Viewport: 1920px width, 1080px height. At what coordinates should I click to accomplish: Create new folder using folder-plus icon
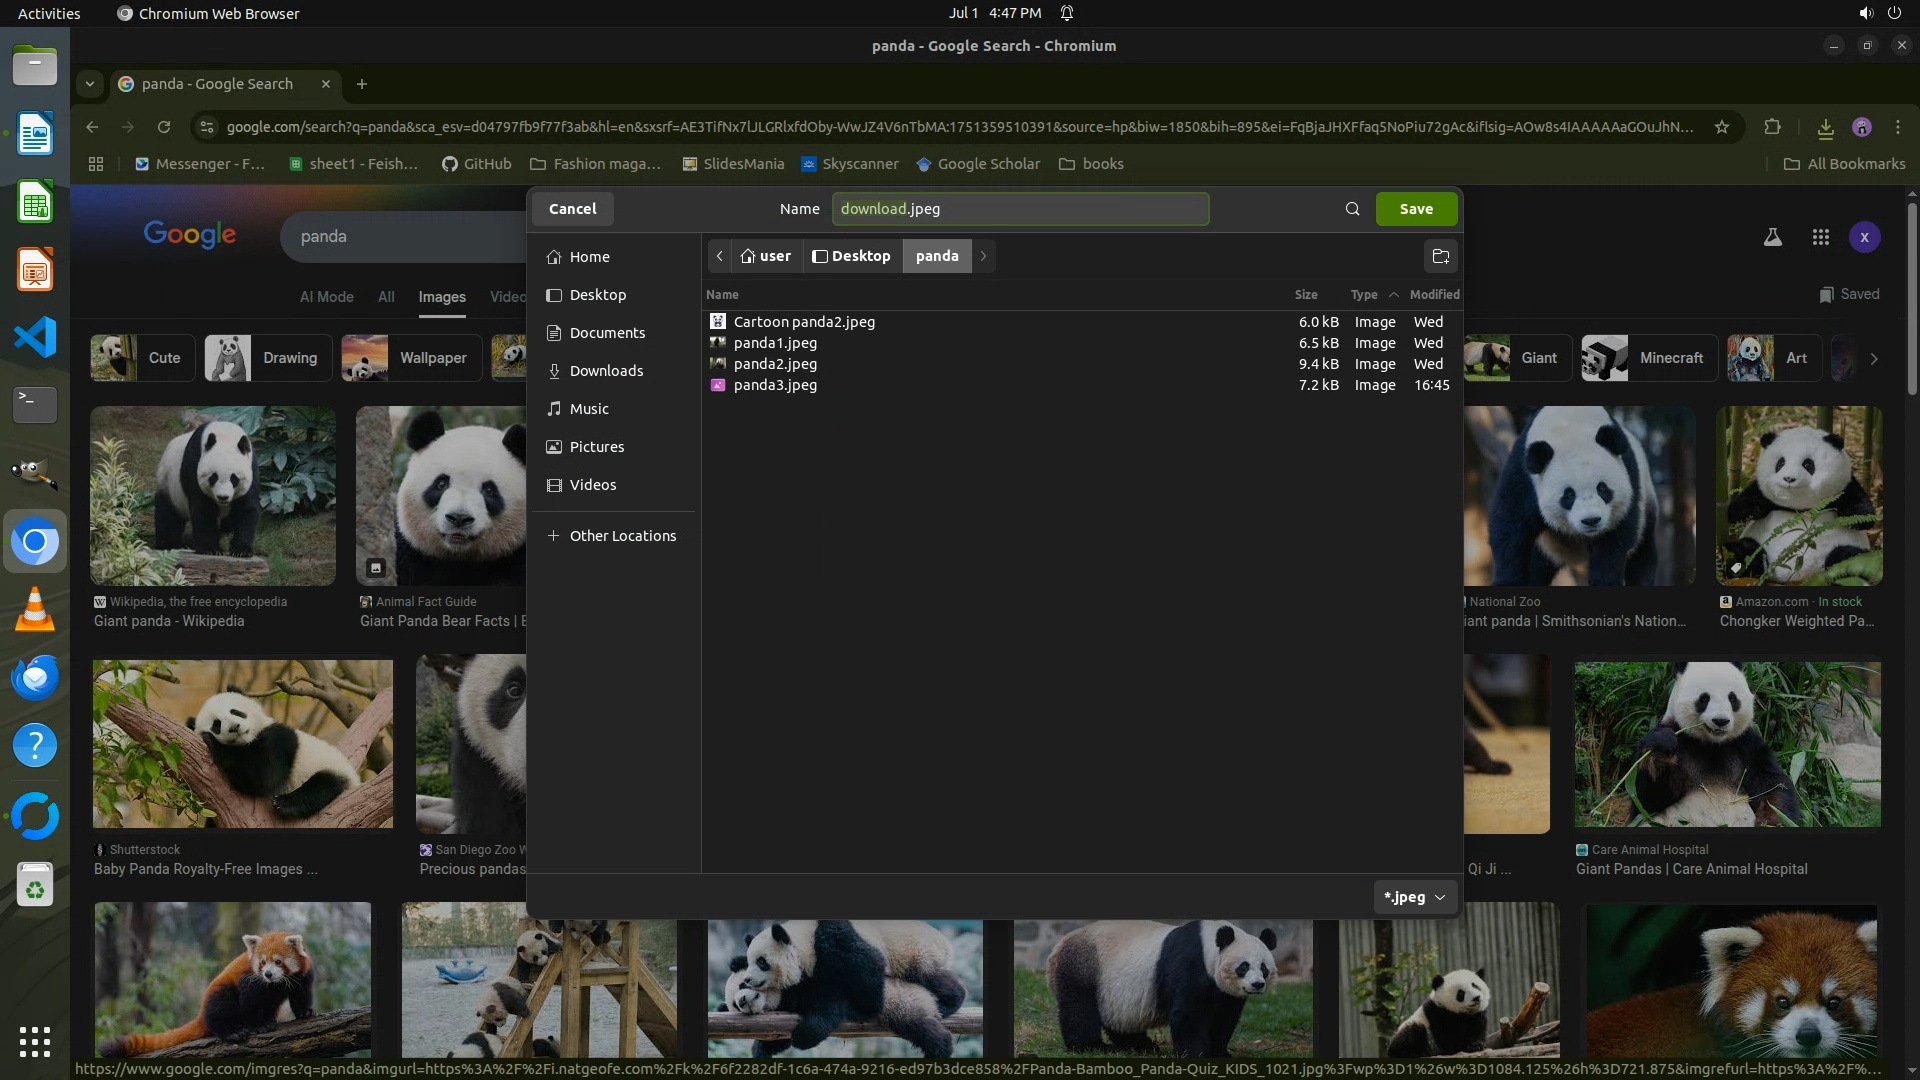(x=1440, y=257)
